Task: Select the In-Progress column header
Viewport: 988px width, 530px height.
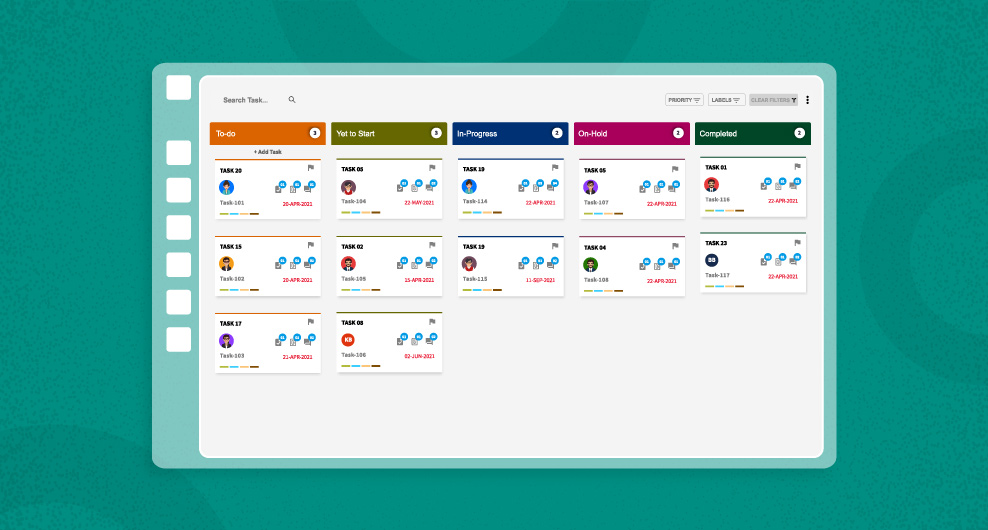Action: (x=510, y=134)
